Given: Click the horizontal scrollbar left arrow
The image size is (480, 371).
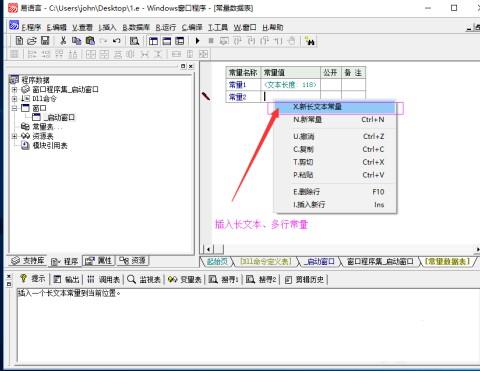Looking at the screenshot, I should [x=209, y=249].
